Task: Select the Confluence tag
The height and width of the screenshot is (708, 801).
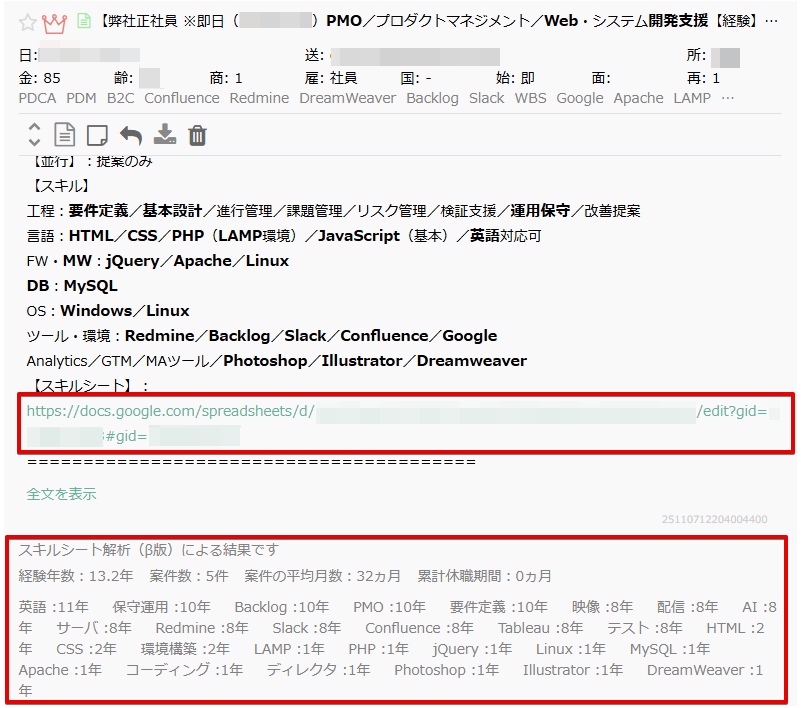Action: [x=181, y=98]
